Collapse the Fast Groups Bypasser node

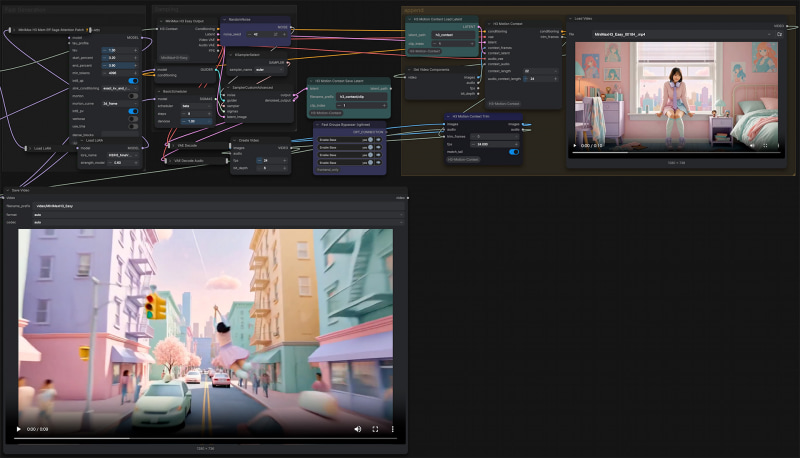(318, 124)
